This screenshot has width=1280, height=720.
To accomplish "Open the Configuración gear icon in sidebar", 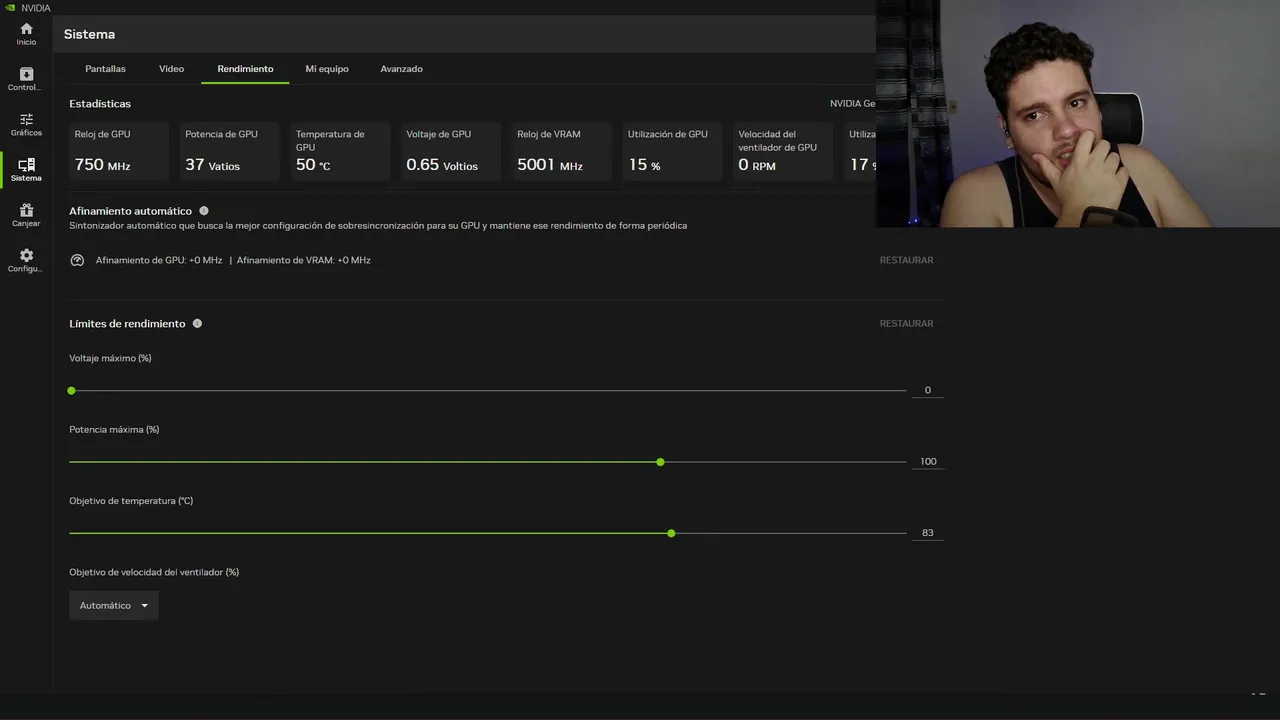I will (x=26, y=255).
